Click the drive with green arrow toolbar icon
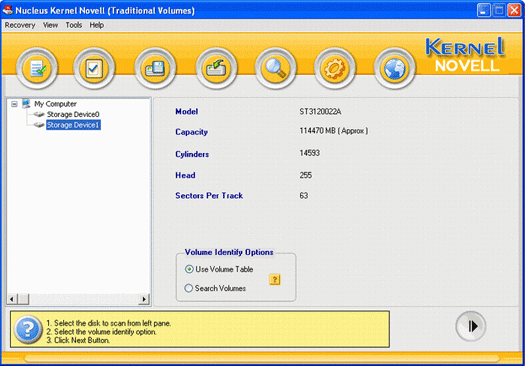The width and height of the screenshot is (525, 366). point(216,68)
